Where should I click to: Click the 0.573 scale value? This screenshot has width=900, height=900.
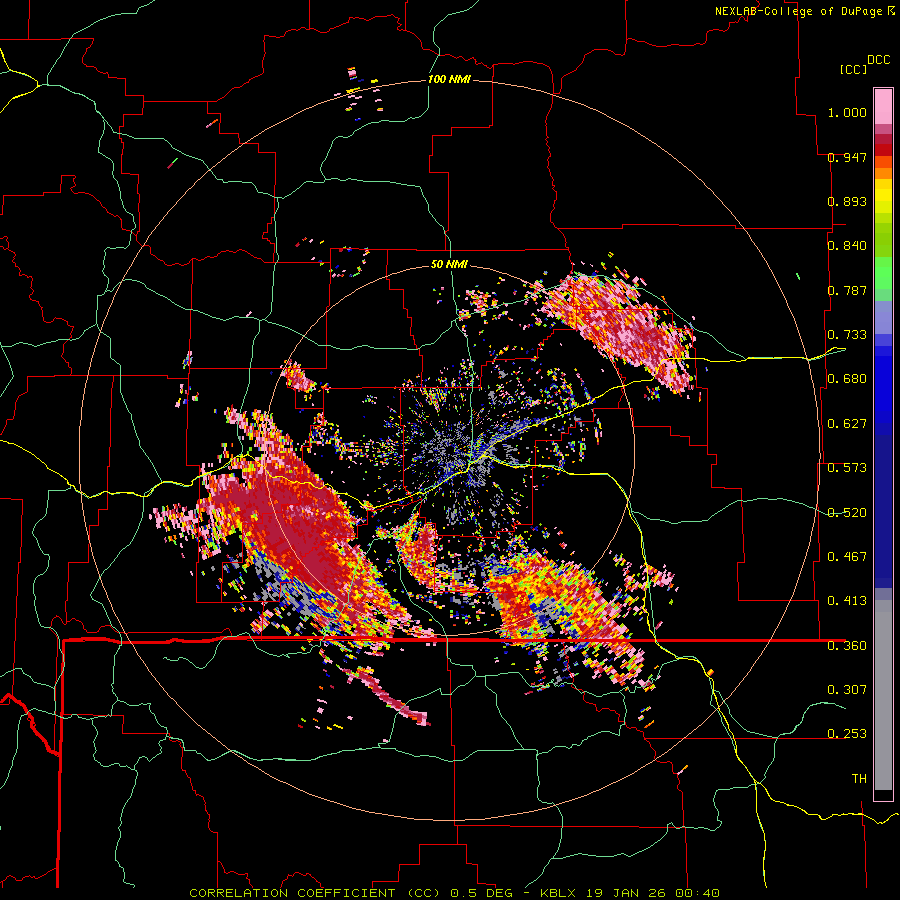coord(847,468)
